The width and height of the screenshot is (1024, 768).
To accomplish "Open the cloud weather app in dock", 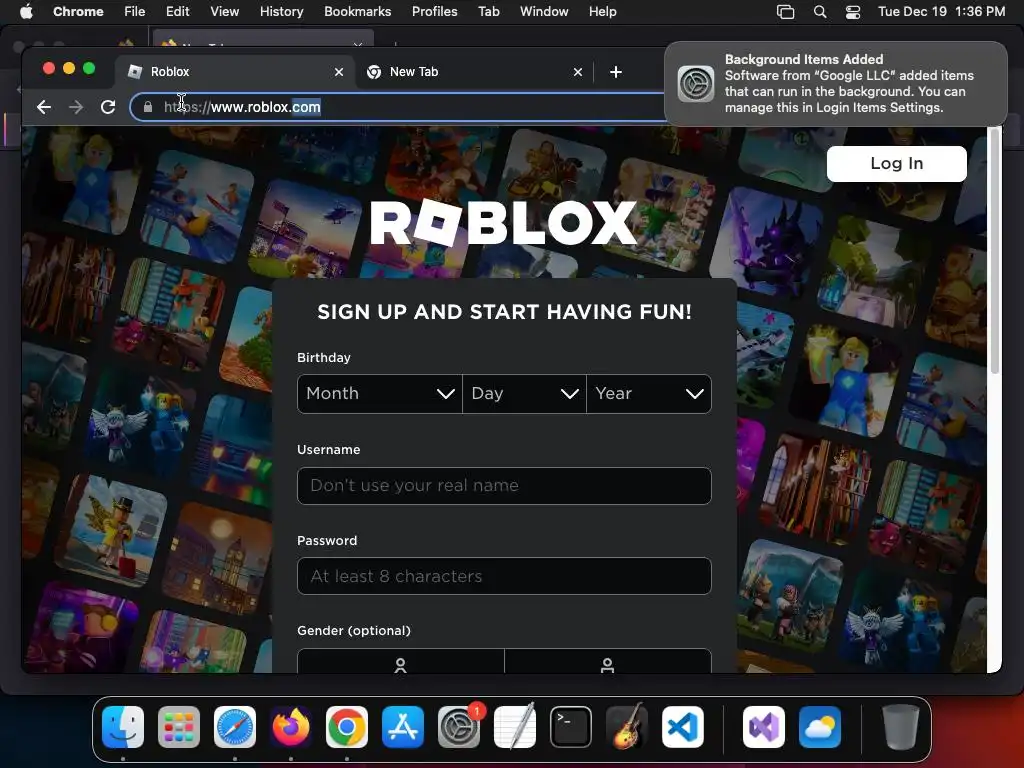I will point(820,727).
